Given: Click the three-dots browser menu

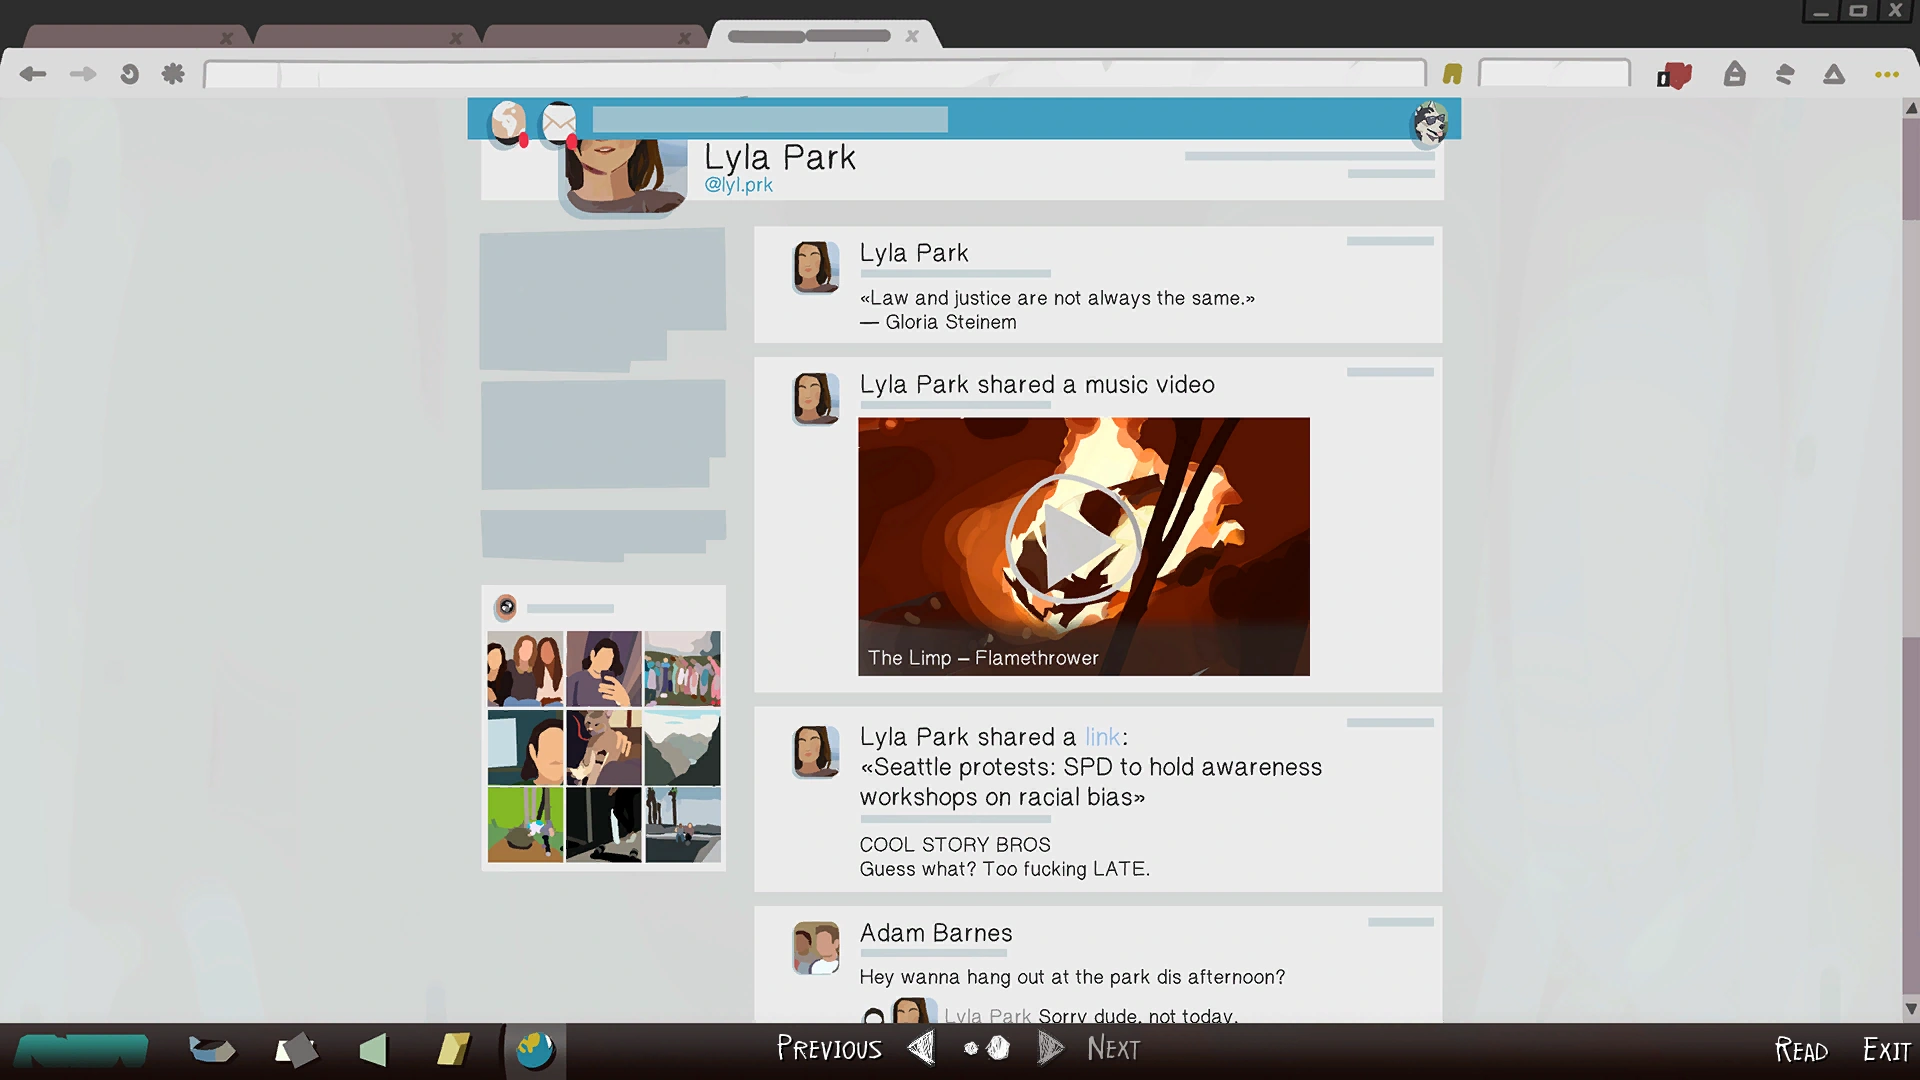Looking at the screenshot, I should tap(1886, 75).
